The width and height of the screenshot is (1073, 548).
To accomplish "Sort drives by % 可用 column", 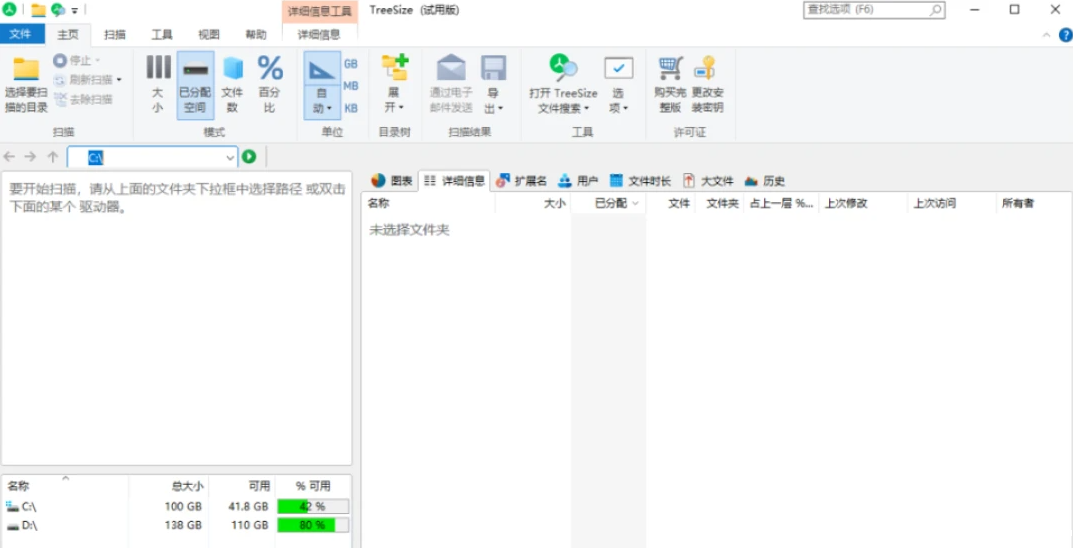I will [313, 486].
